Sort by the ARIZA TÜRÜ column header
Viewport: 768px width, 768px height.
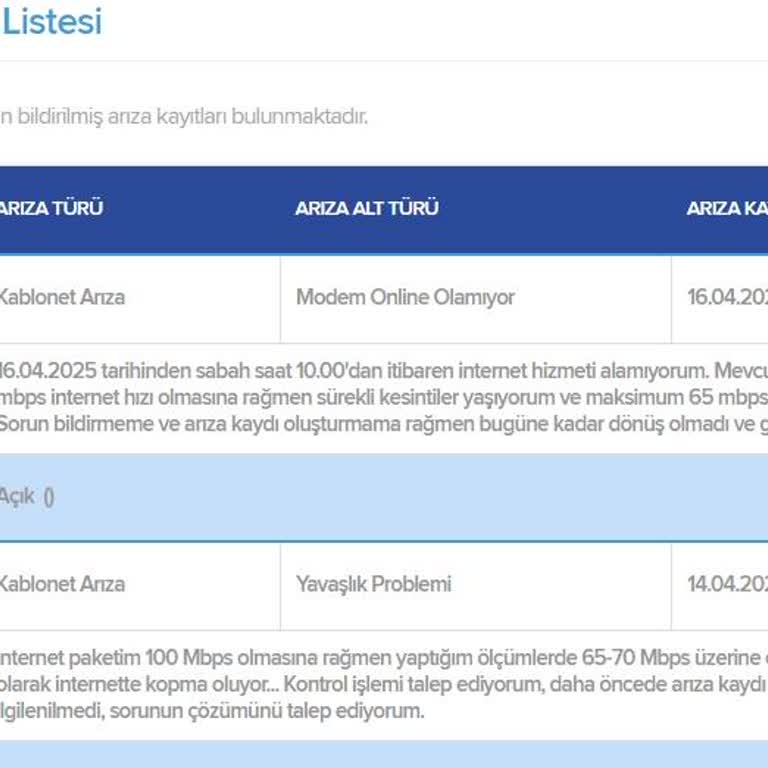point(51,209)
